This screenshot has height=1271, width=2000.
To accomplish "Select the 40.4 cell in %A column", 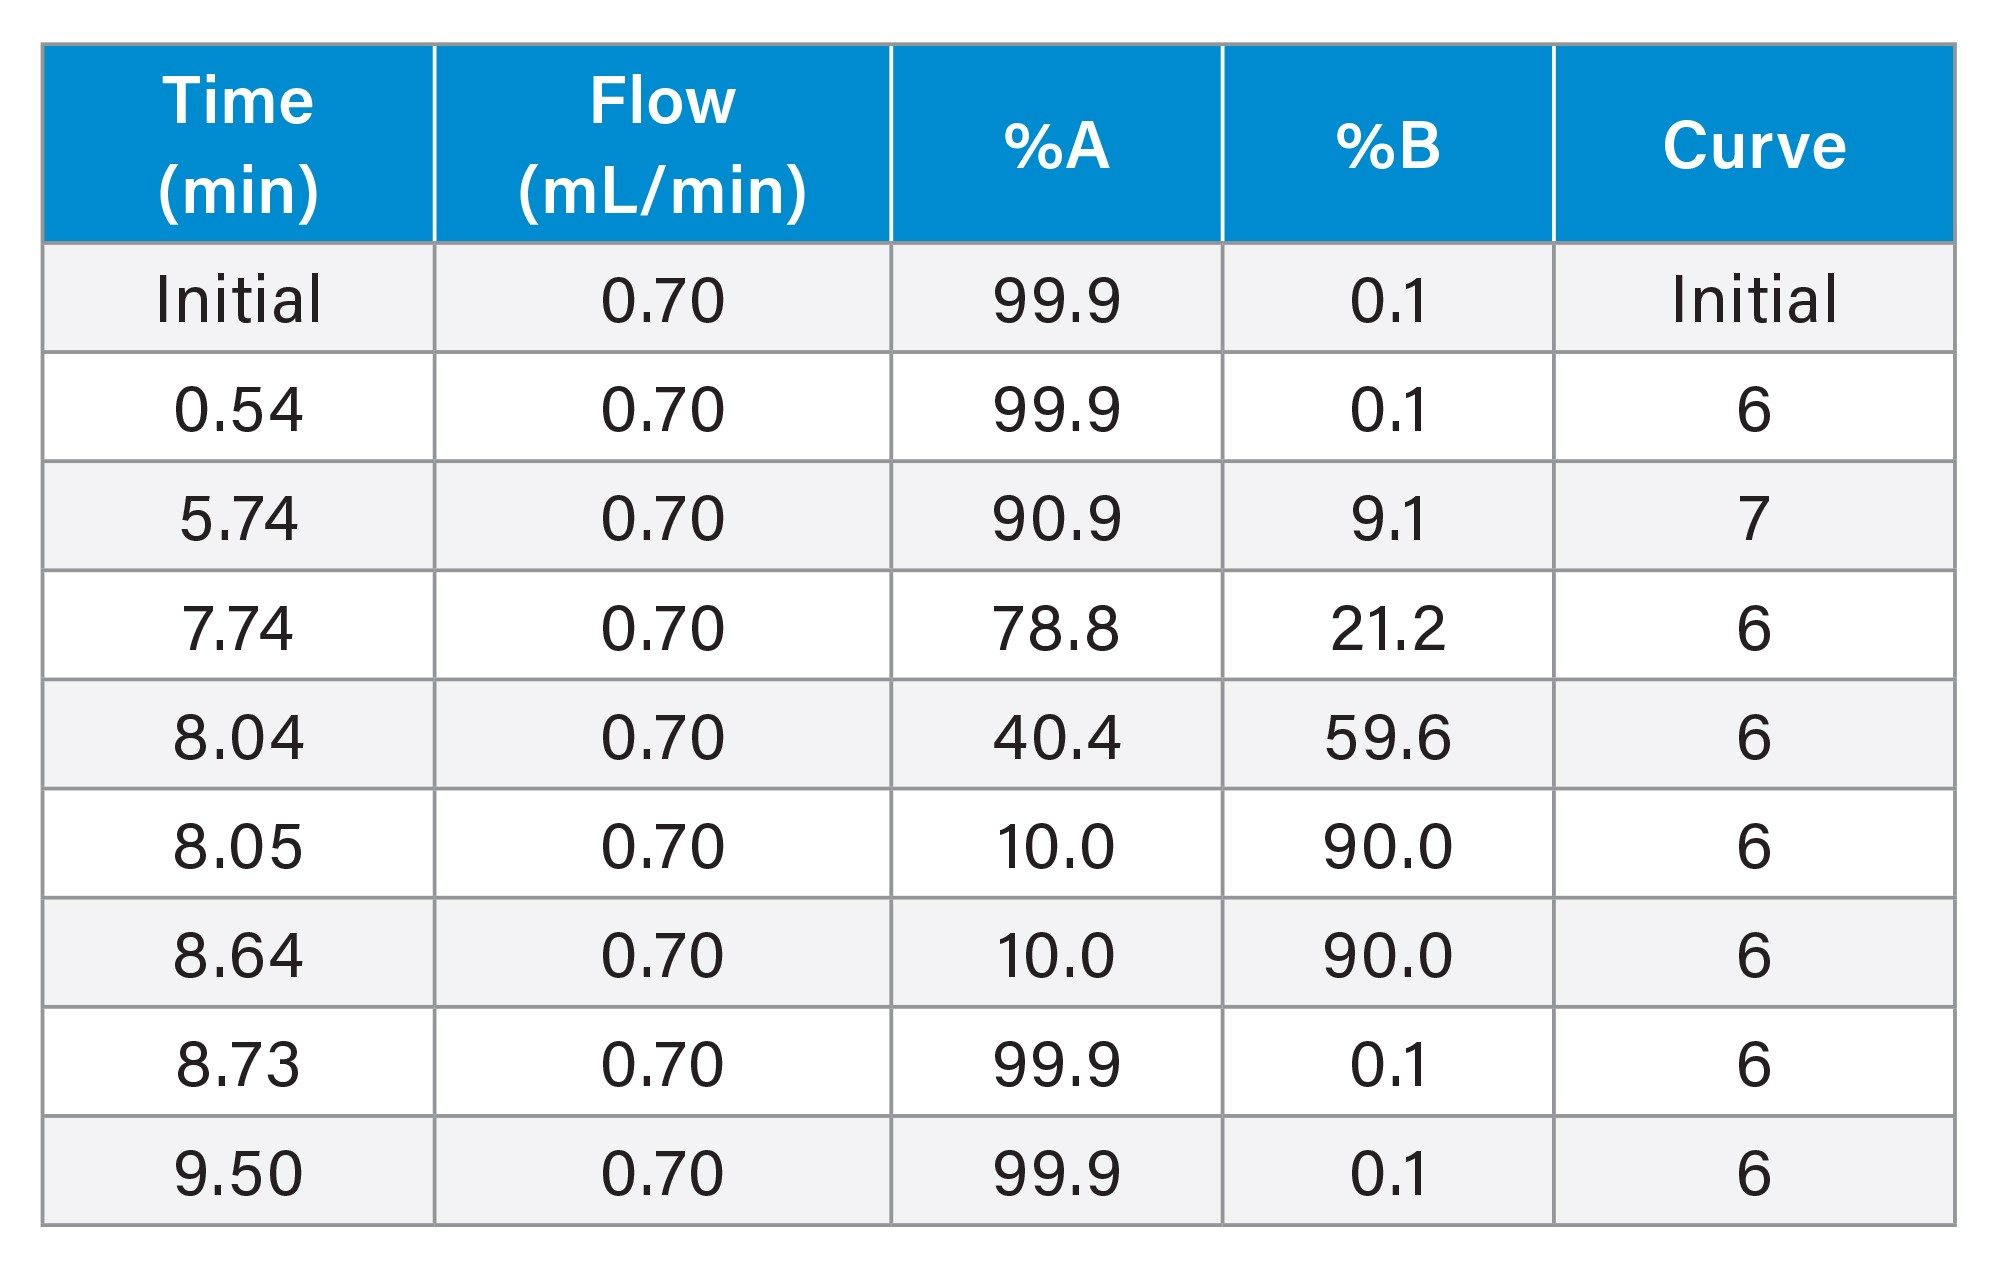I will [1056, 737].
